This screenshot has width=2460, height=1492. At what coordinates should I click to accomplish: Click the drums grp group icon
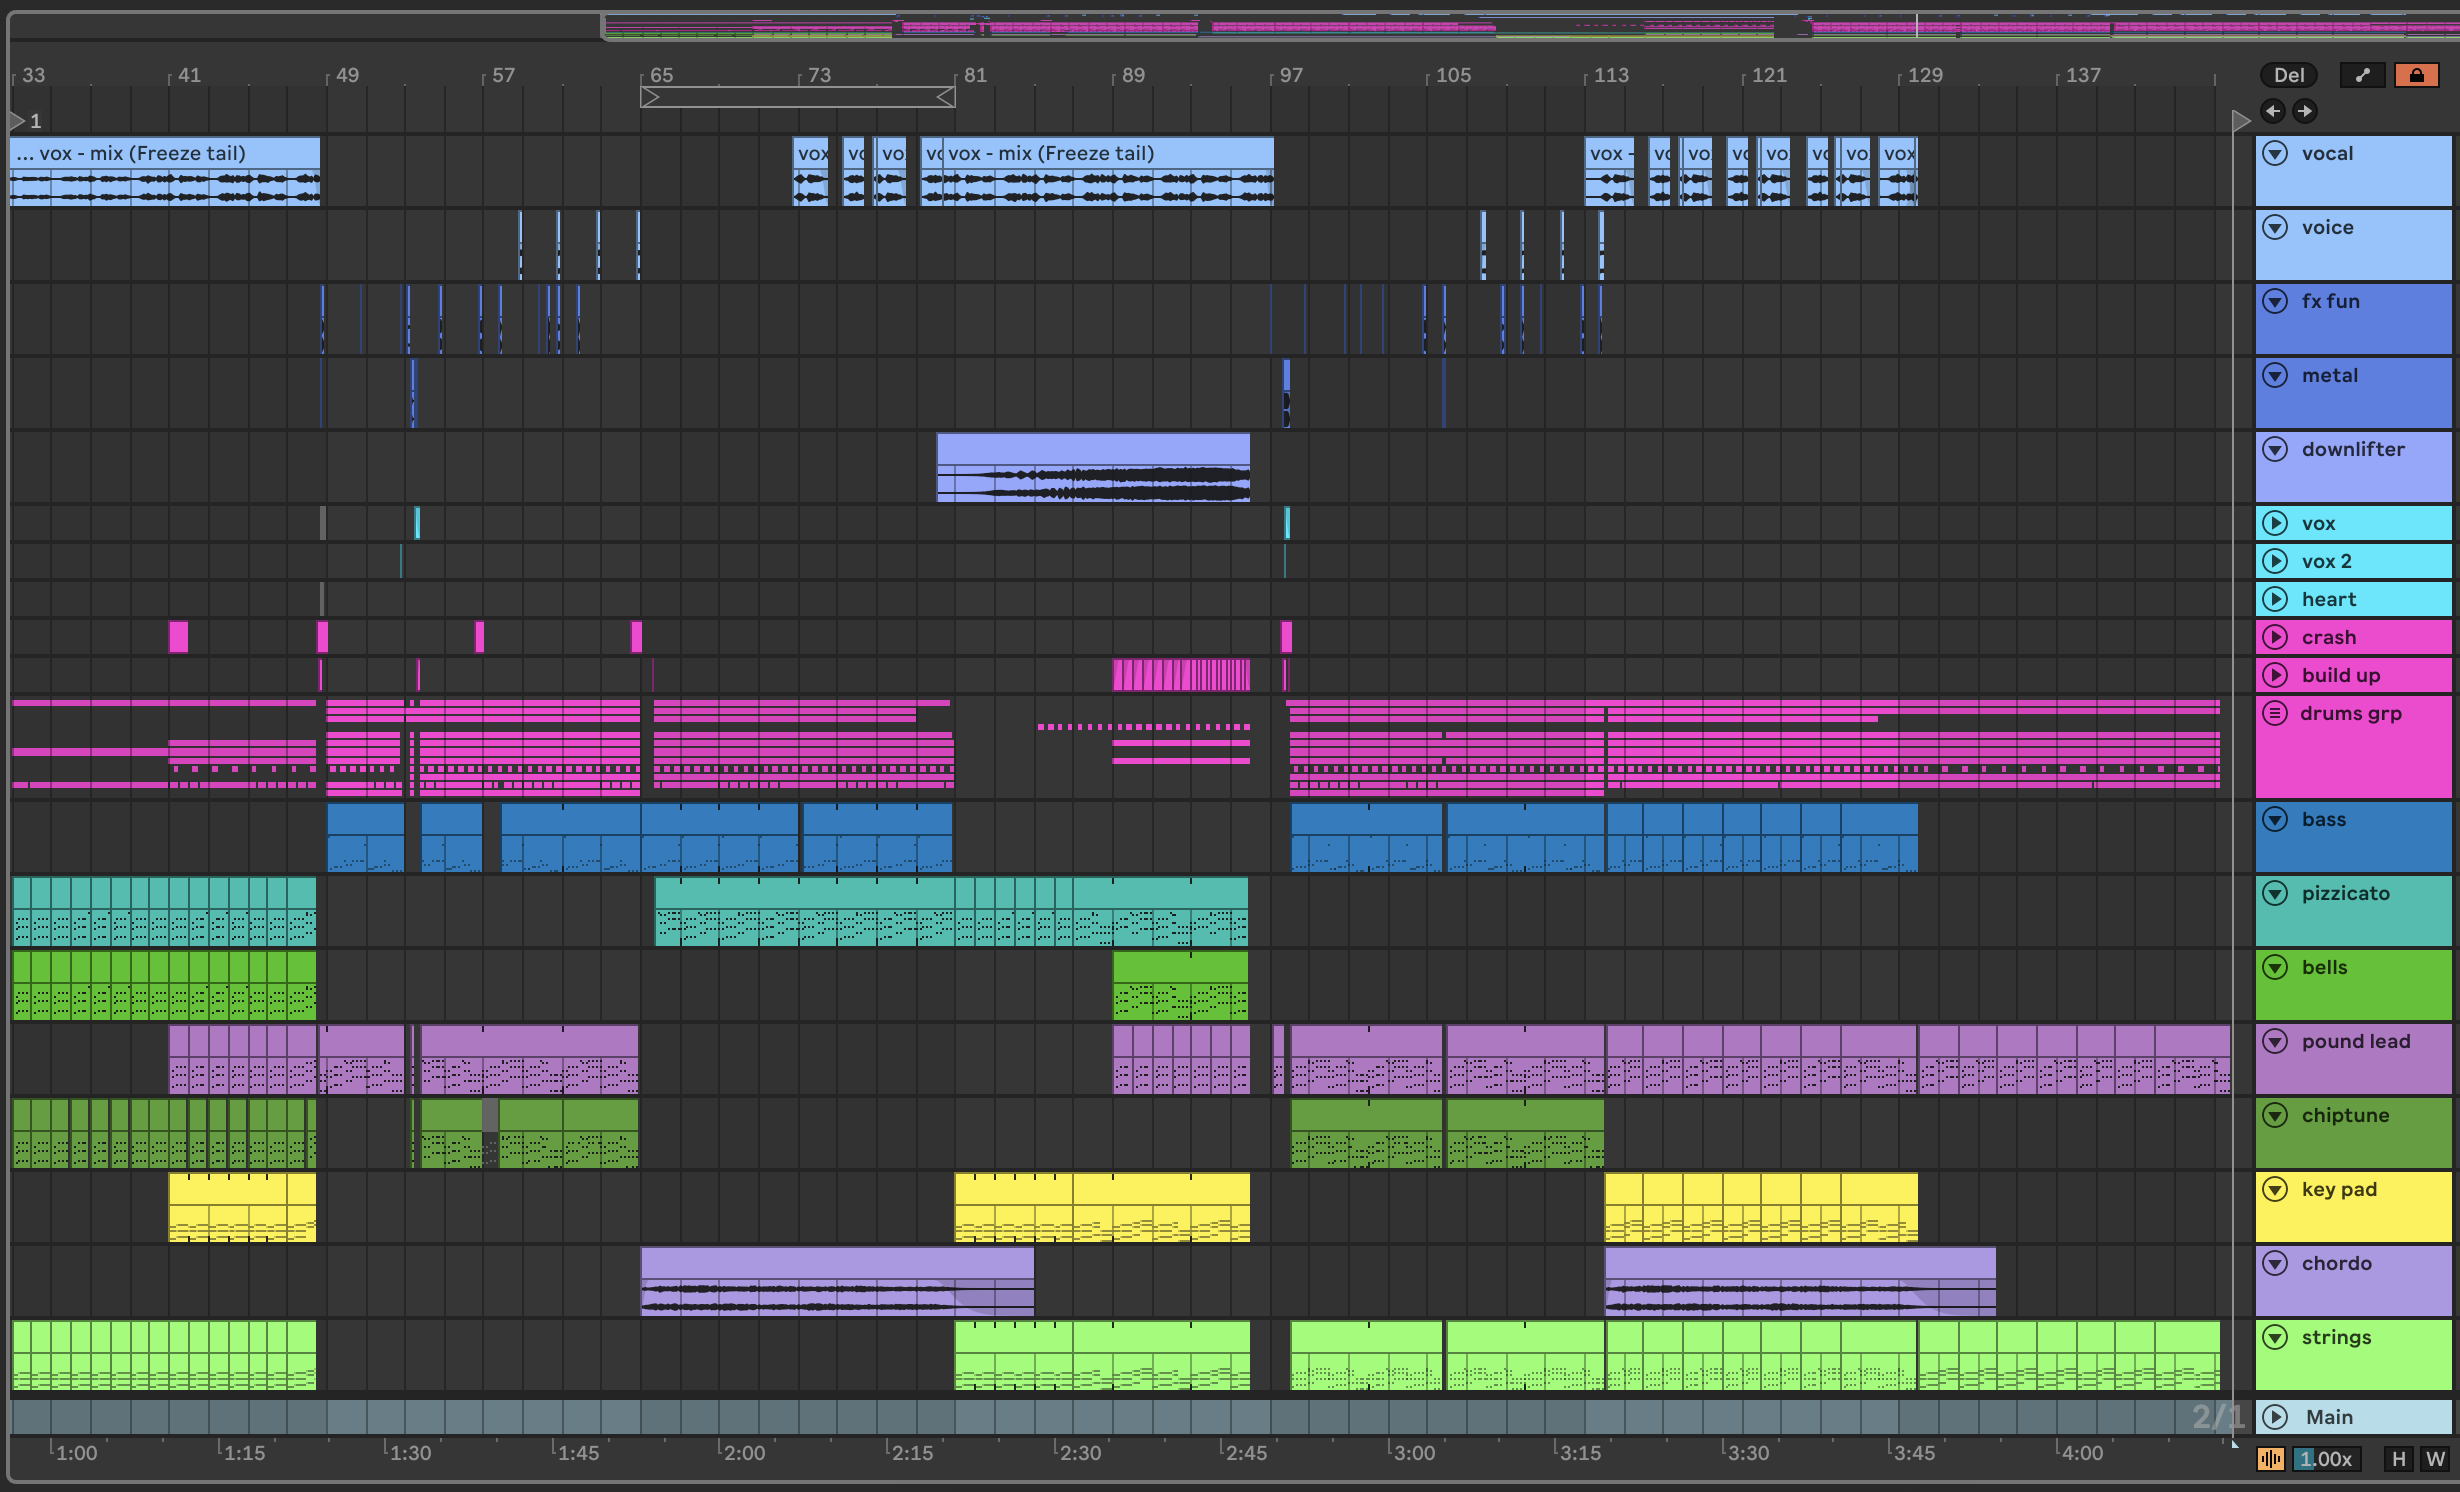pos(2275,713)
